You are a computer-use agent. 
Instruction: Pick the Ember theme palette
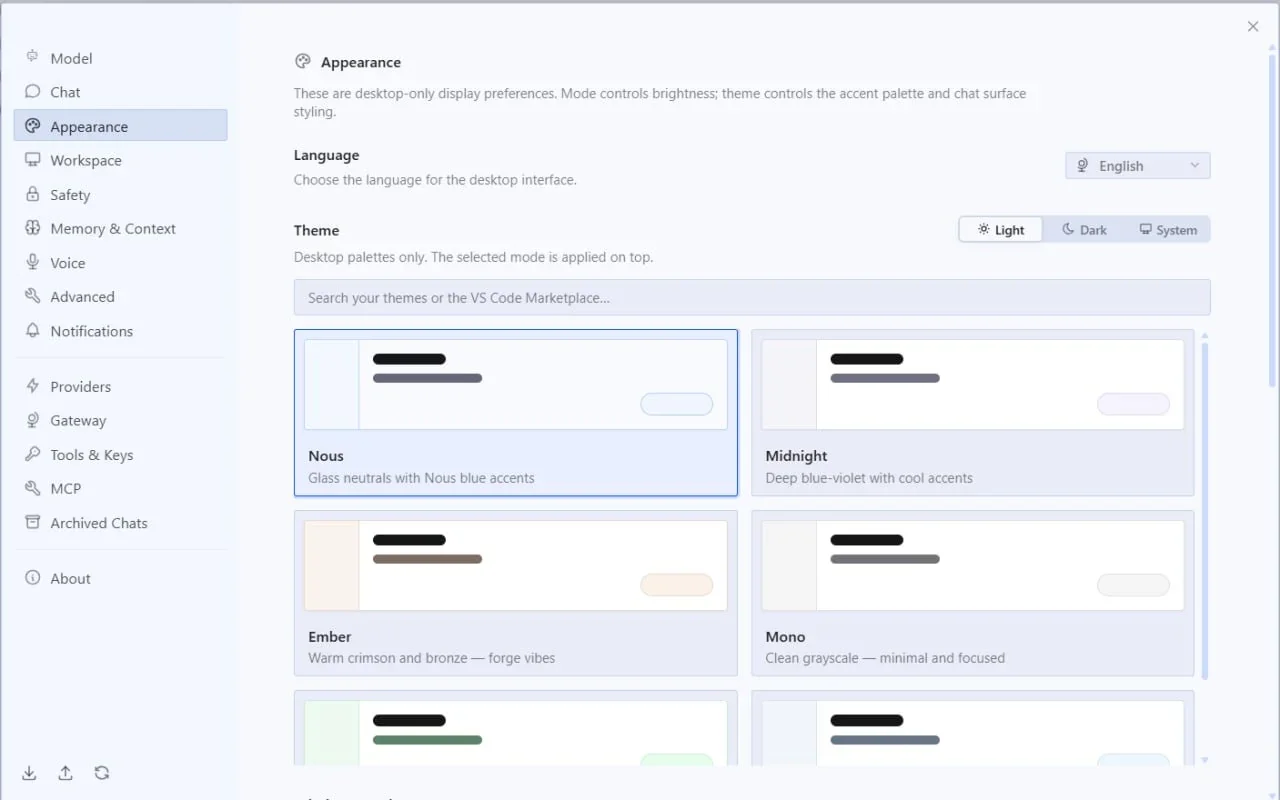coord(516,593)
